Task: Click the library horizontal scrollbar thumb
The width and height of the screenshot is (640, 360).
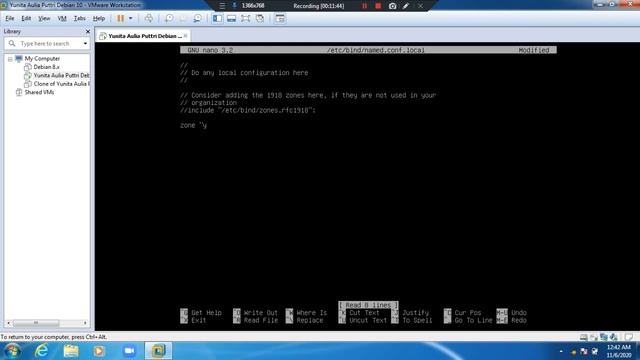Action: (x=36, y=323)
